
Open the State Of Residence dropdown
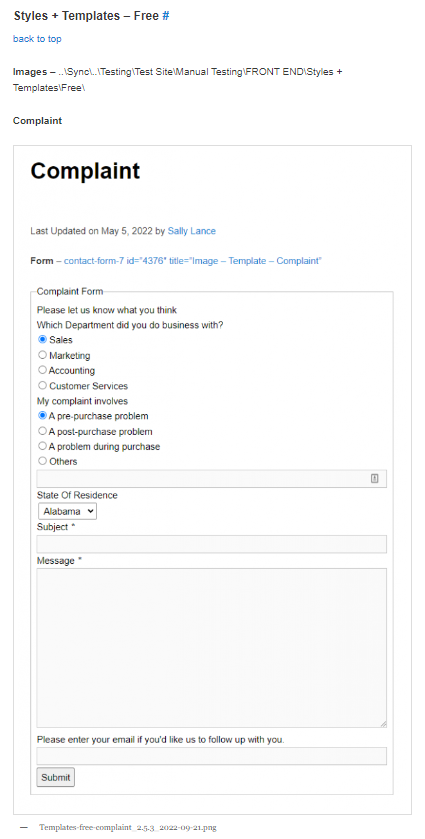tap(67, 511)
